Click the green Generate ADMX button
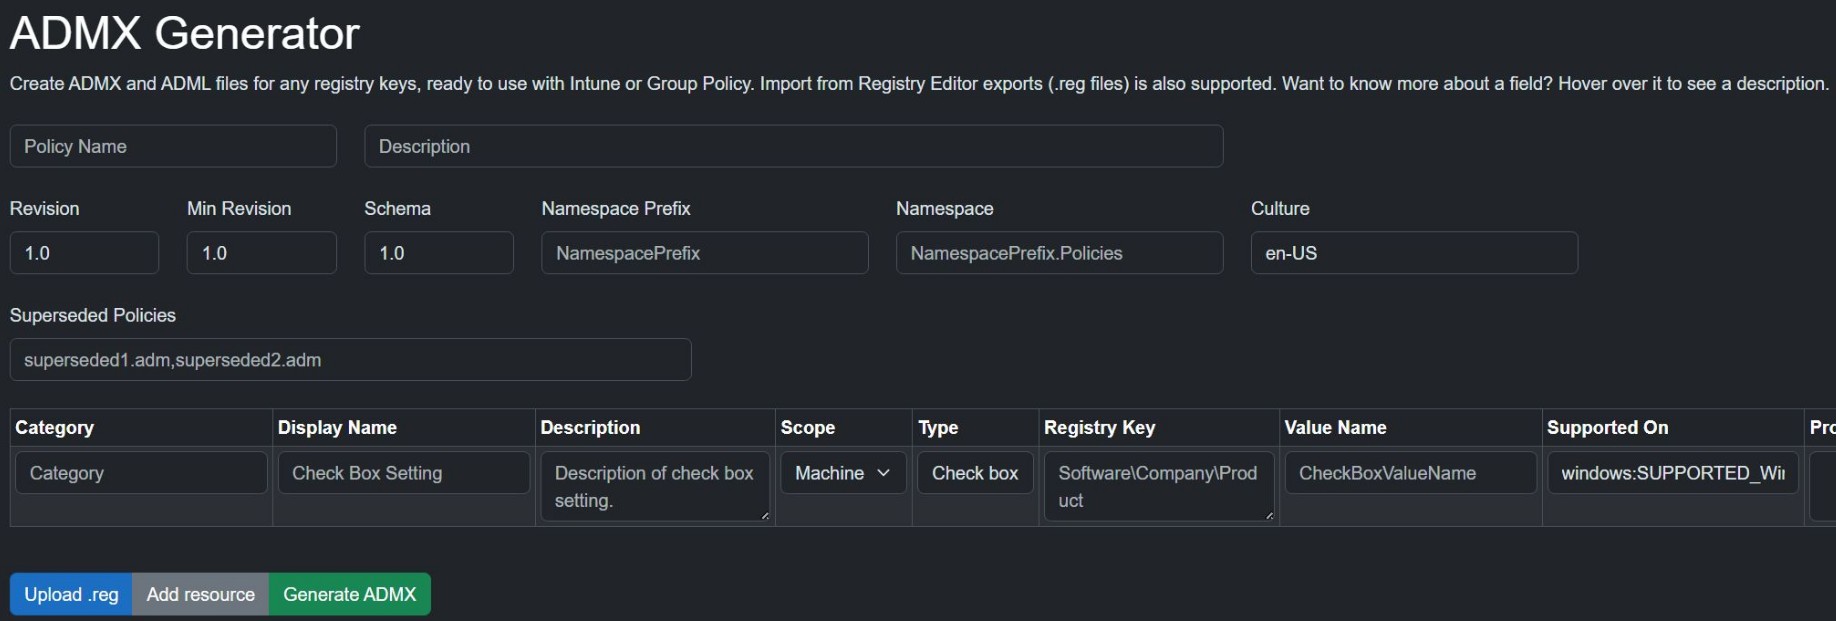Viewport: 1836px width, 621px height. [x=349, y=594]
